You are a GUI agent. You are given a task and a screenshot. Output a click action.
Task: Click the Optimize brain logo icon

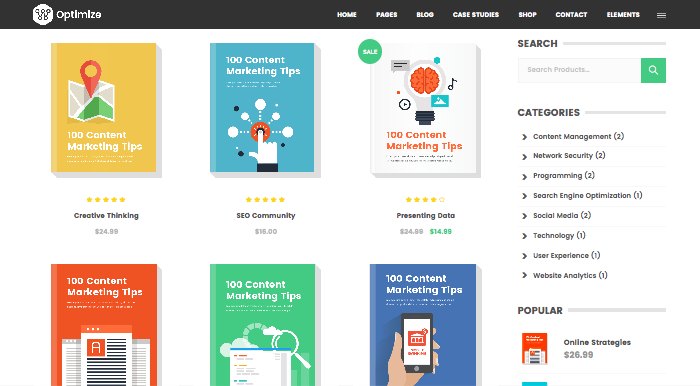coord(43,14)
